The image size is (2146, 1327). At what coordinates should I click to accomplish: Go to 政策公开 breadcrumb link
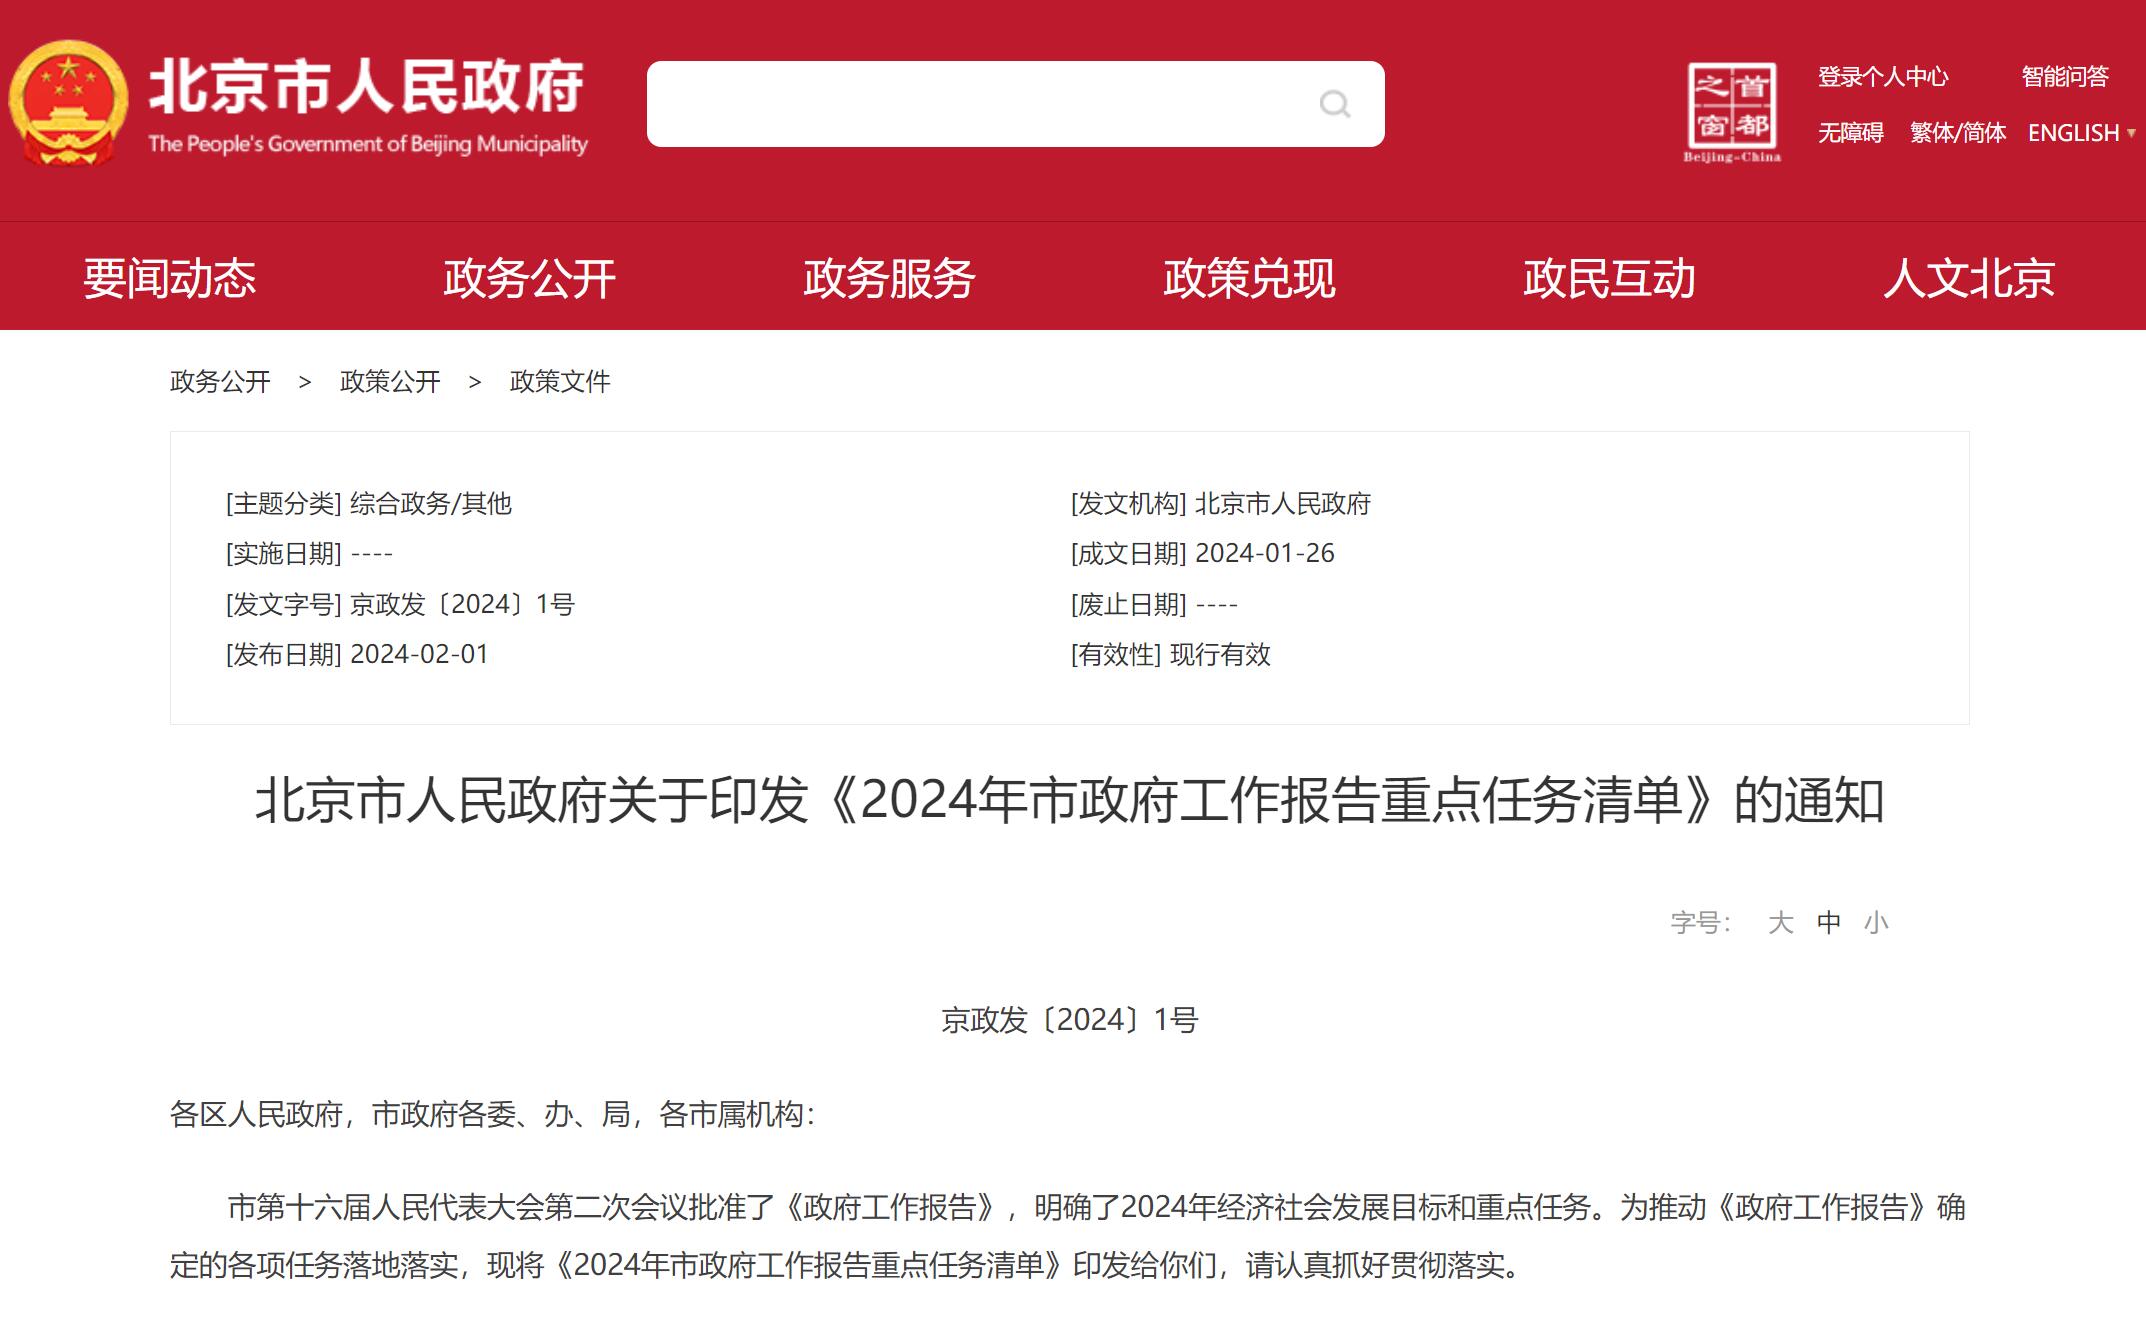click(x=390, y=382)
